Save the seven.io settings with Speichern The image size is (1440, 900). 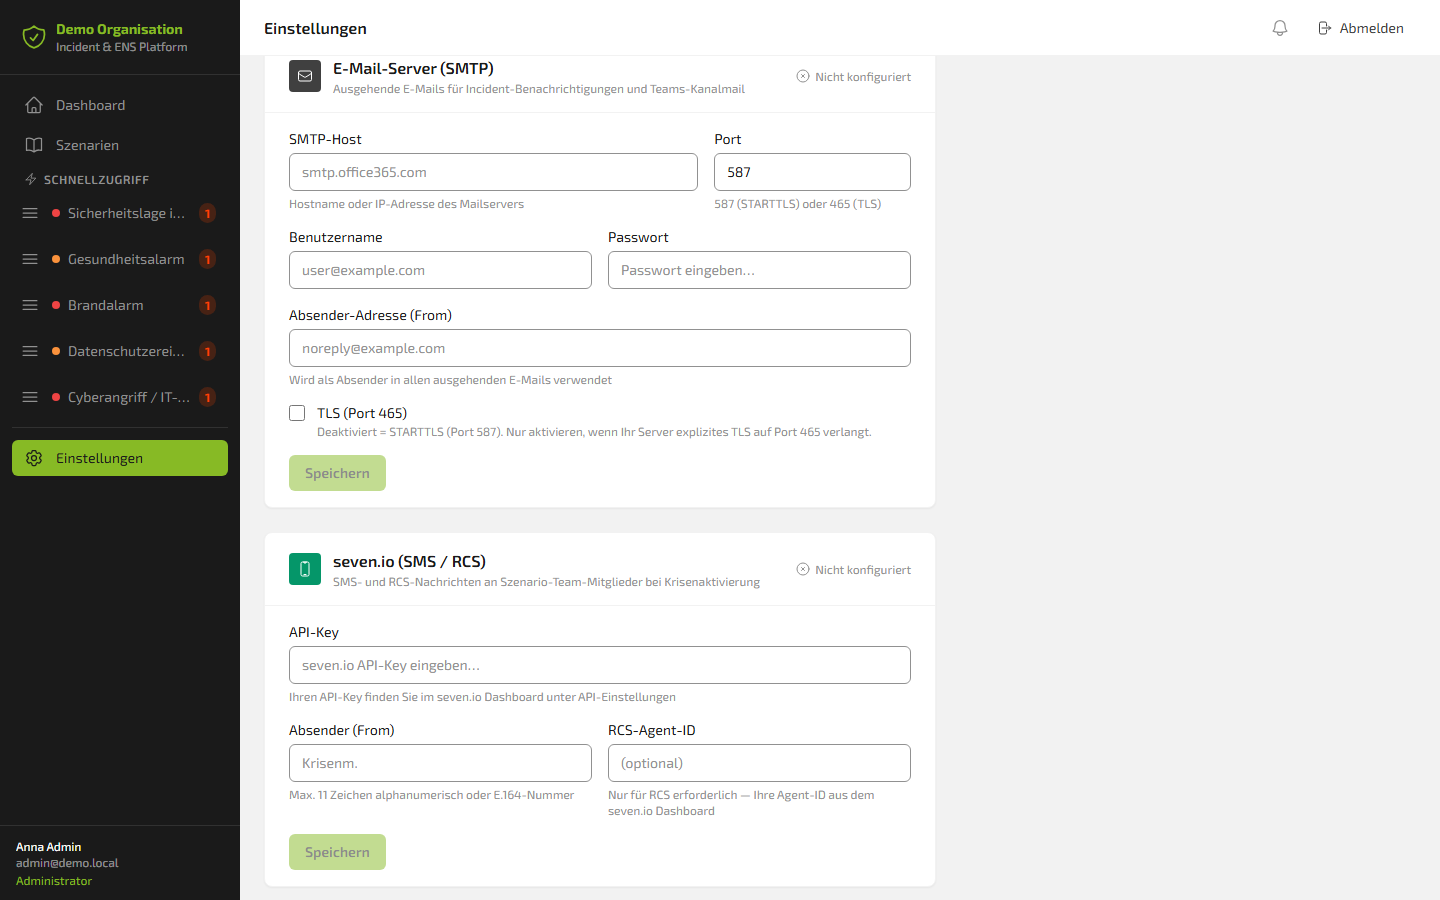tap(337, 852)
